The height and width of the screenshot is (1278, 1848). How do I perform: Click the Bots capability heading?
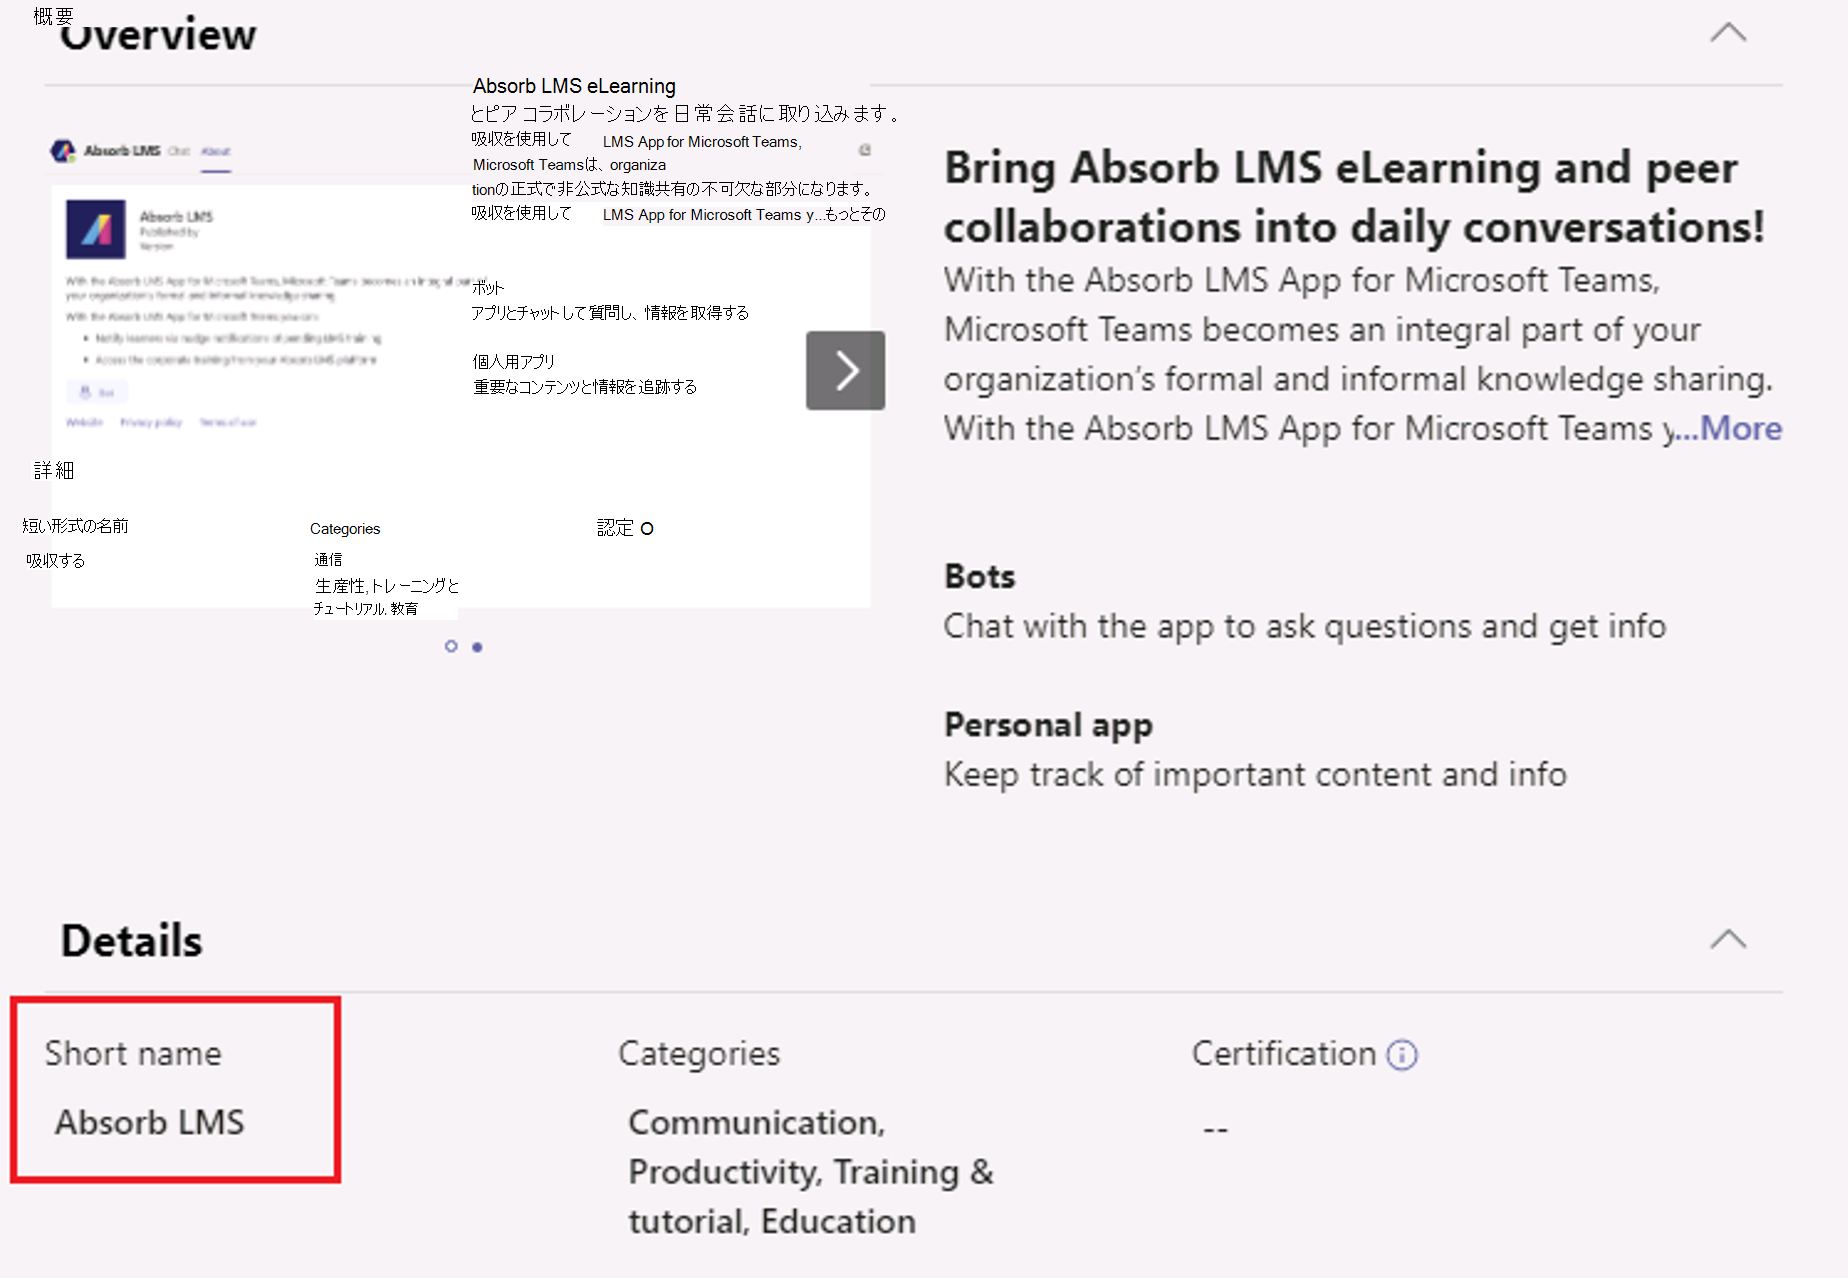979,577
